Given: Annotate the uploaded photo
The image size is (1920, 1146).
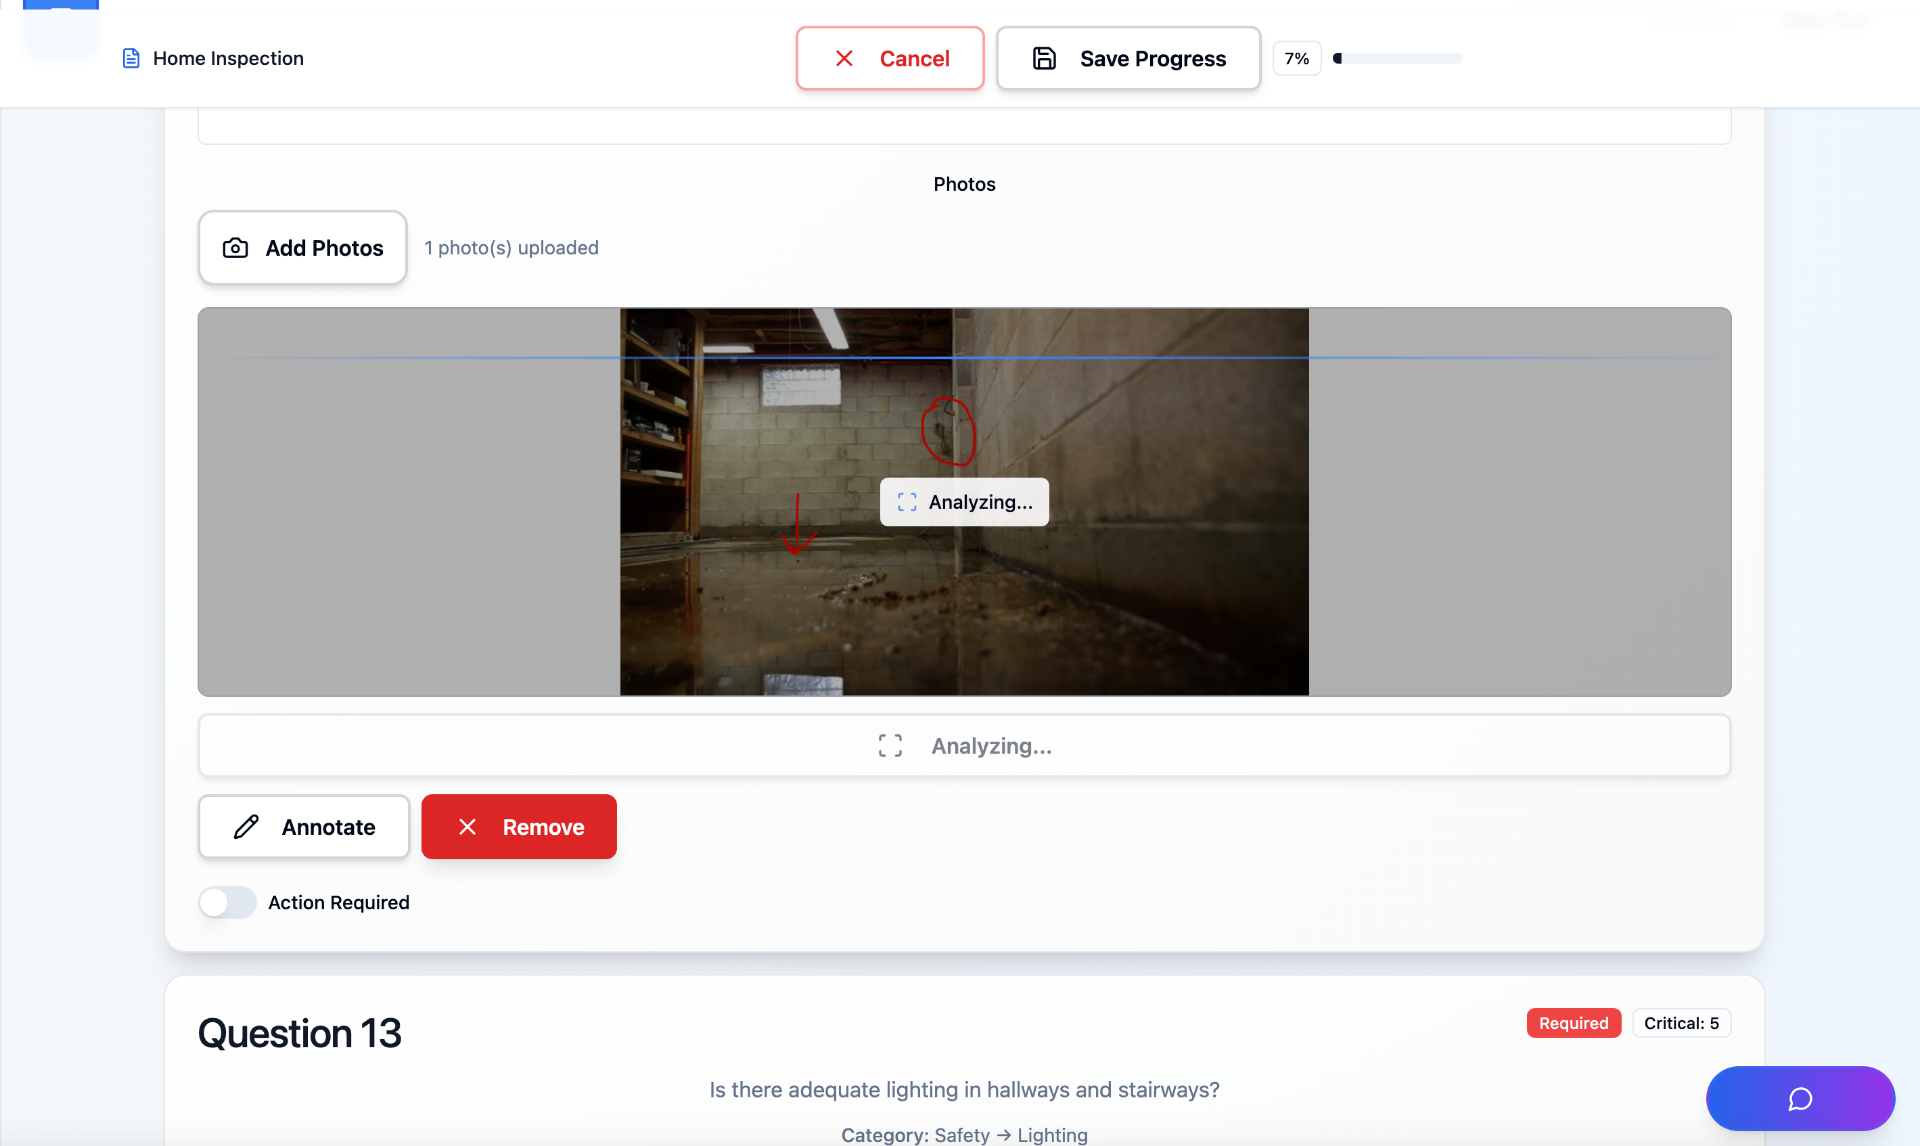Looking at the screenshot, I should pos(304,827).
